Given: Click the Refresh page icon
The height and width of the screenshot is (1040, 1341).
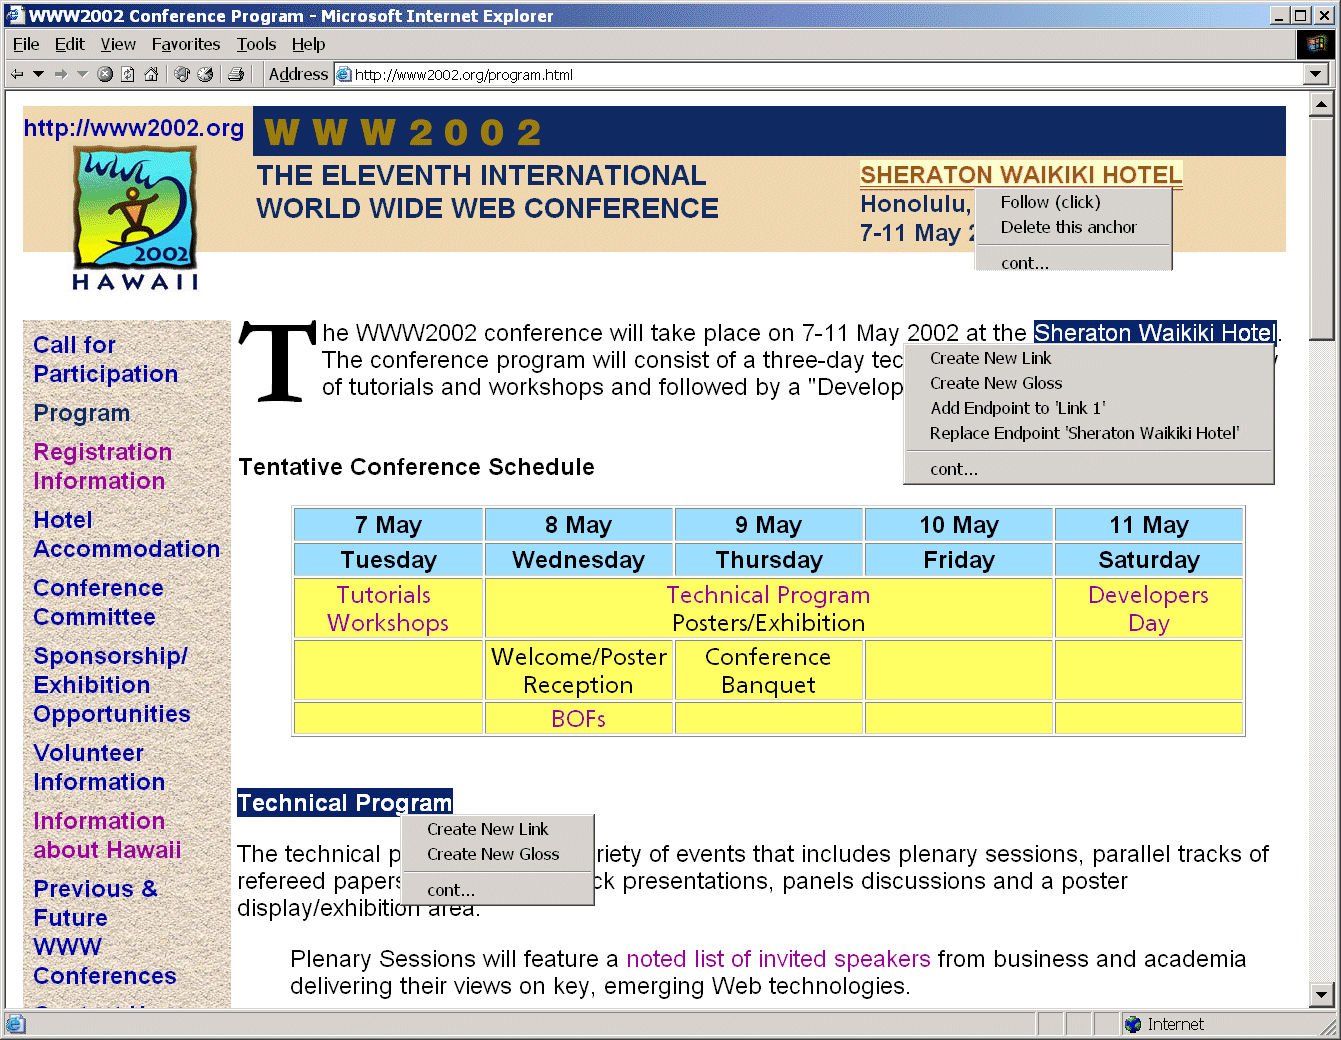Looking at the screenshot, I should tap(128, 74).
